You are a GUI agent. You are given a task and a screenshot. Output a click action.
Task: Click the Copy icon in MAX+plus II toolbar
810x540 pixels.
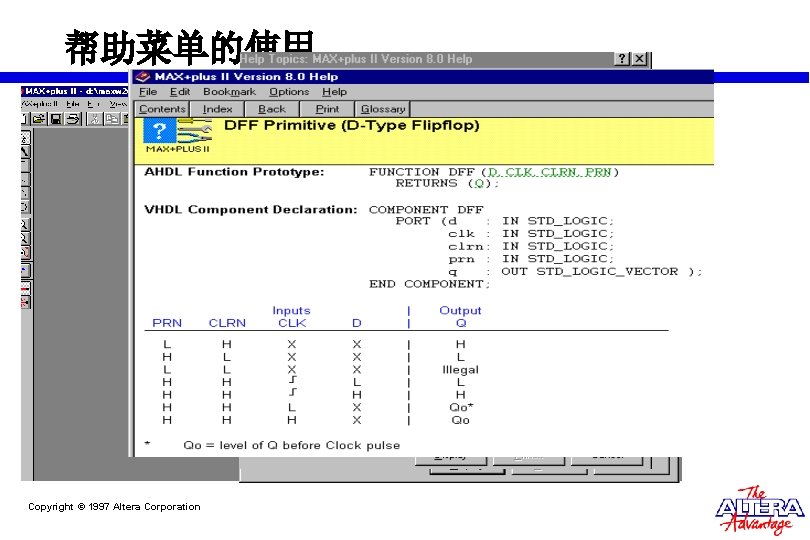click(x=112, y=119)
